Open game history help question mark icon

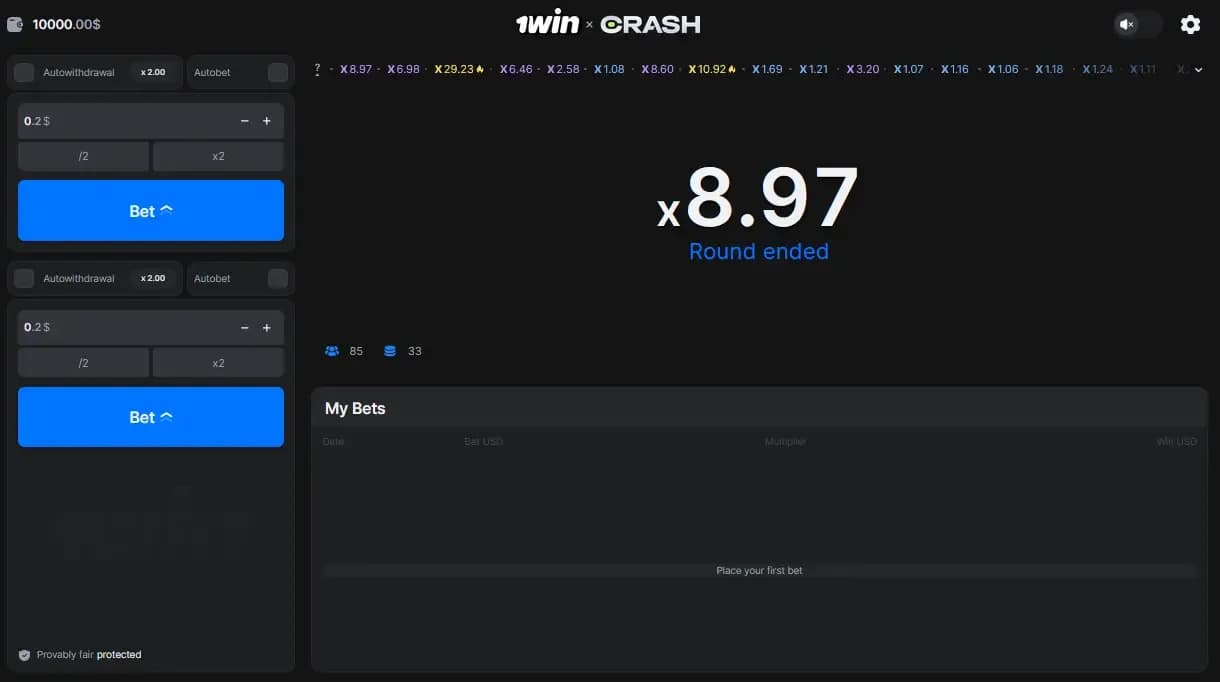tap(317, 69)
